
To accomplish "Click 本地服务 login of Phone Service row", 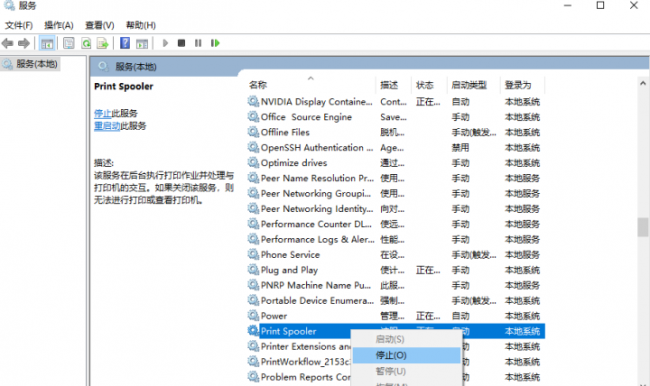I will tap(522, 255).
